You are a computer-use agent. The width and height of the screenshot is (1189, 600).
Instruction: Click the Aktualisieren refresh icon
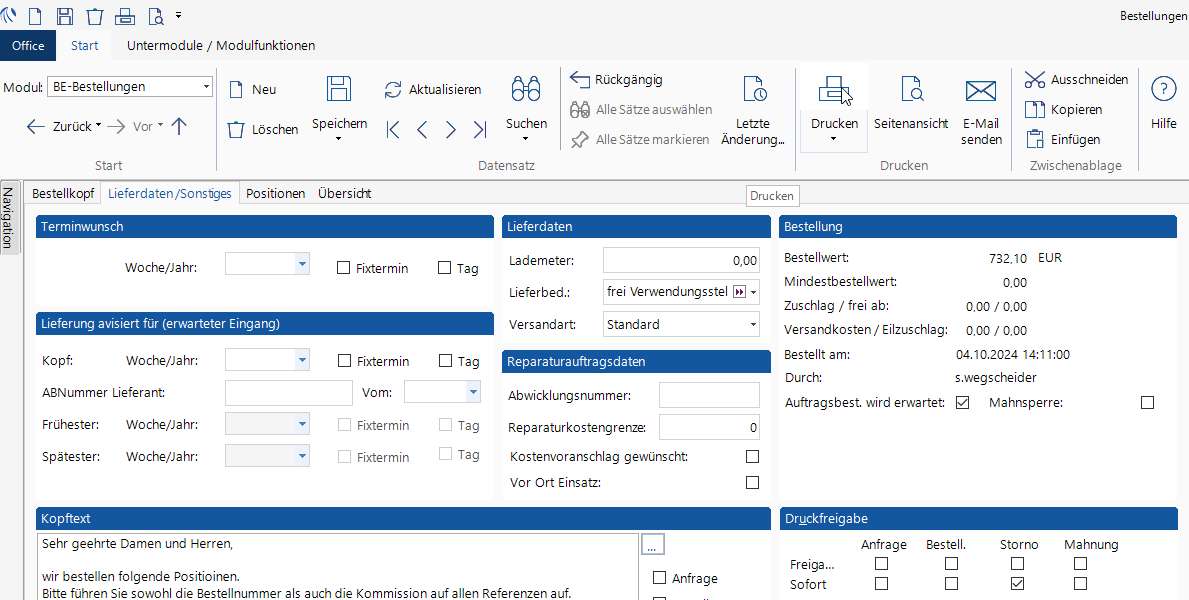(393, 90)
